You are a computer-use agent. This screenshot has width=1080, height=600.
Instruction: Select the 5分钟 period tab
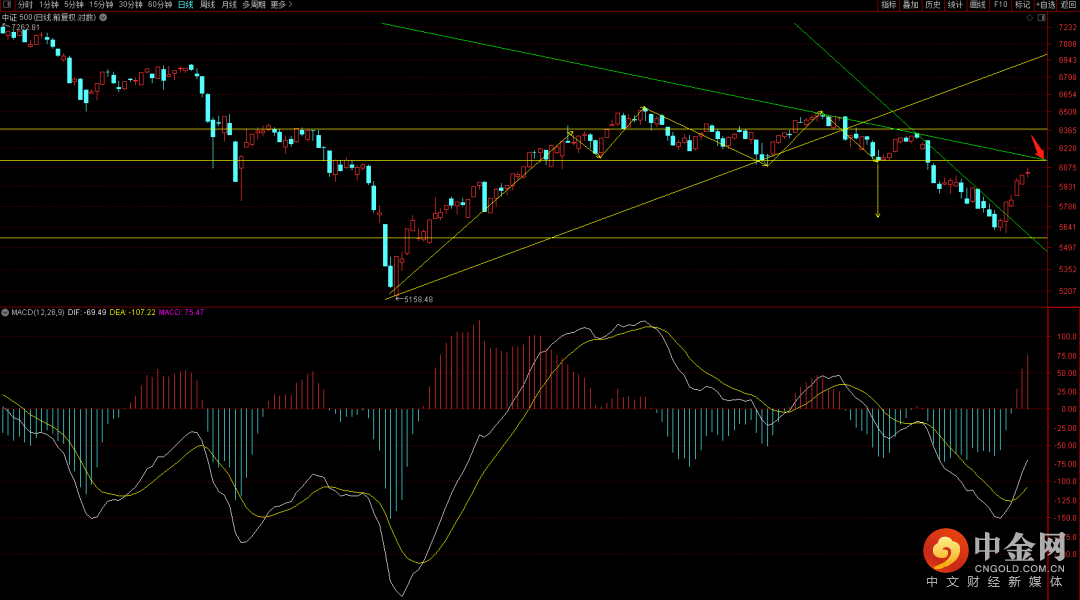[x=74, y=5]
